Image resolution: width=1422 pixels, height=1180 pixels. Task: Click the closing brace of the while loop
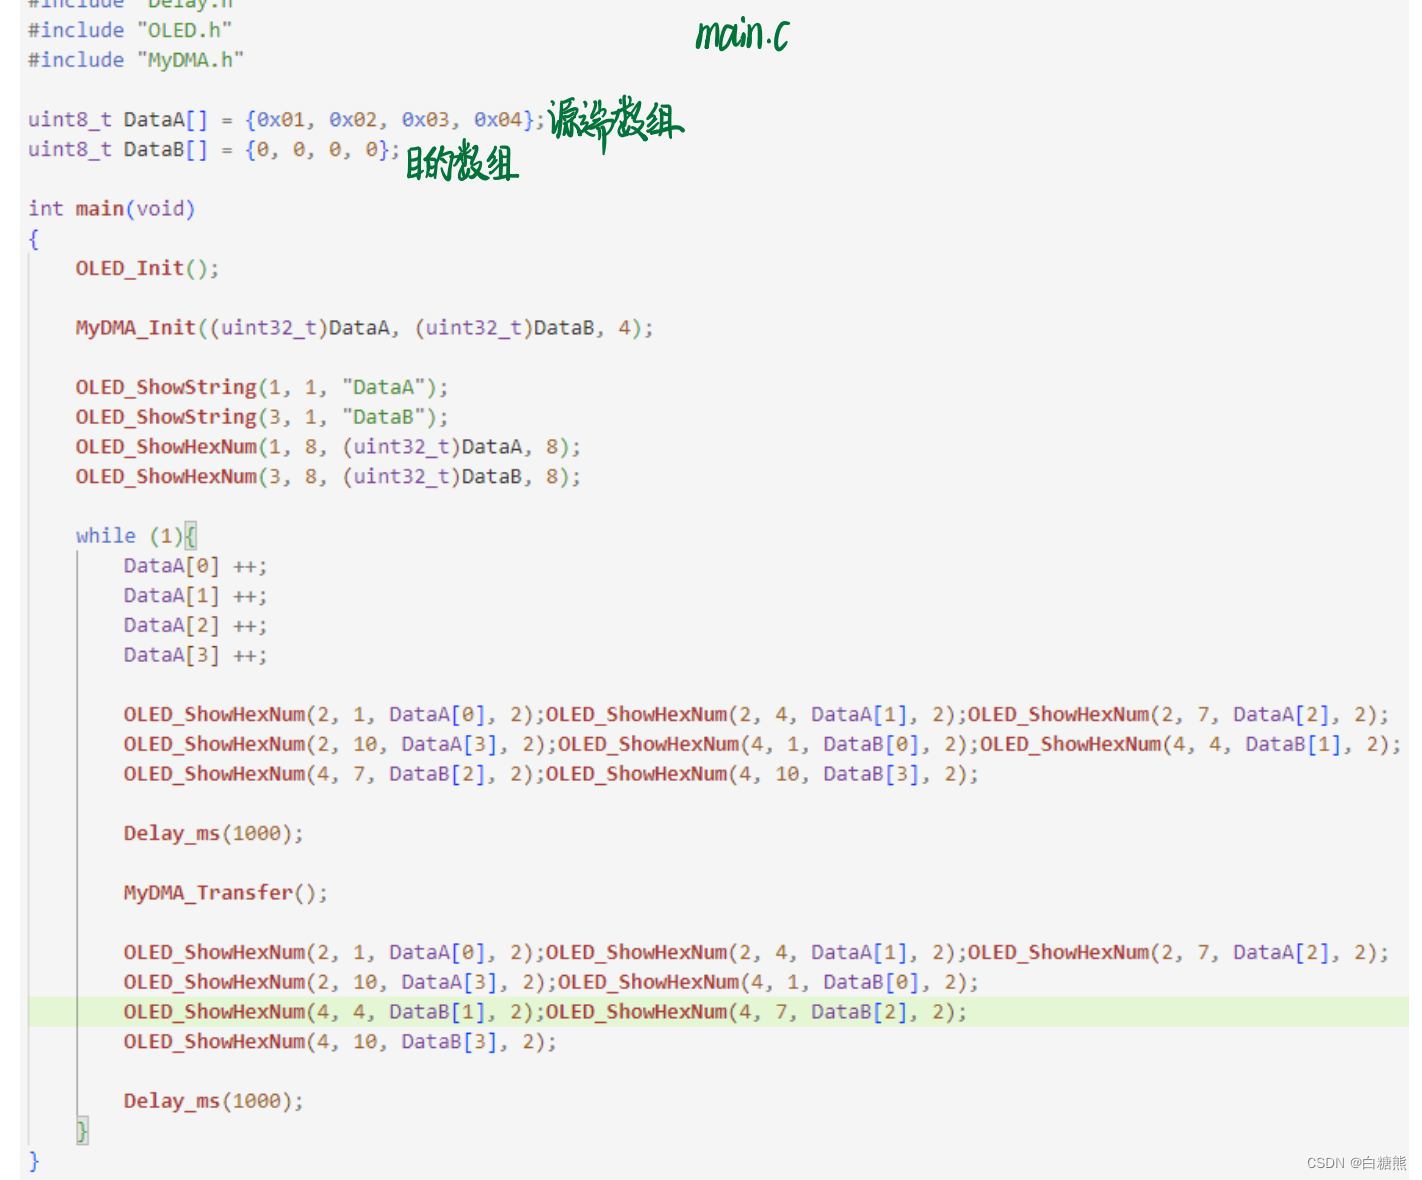[82, 1131]
